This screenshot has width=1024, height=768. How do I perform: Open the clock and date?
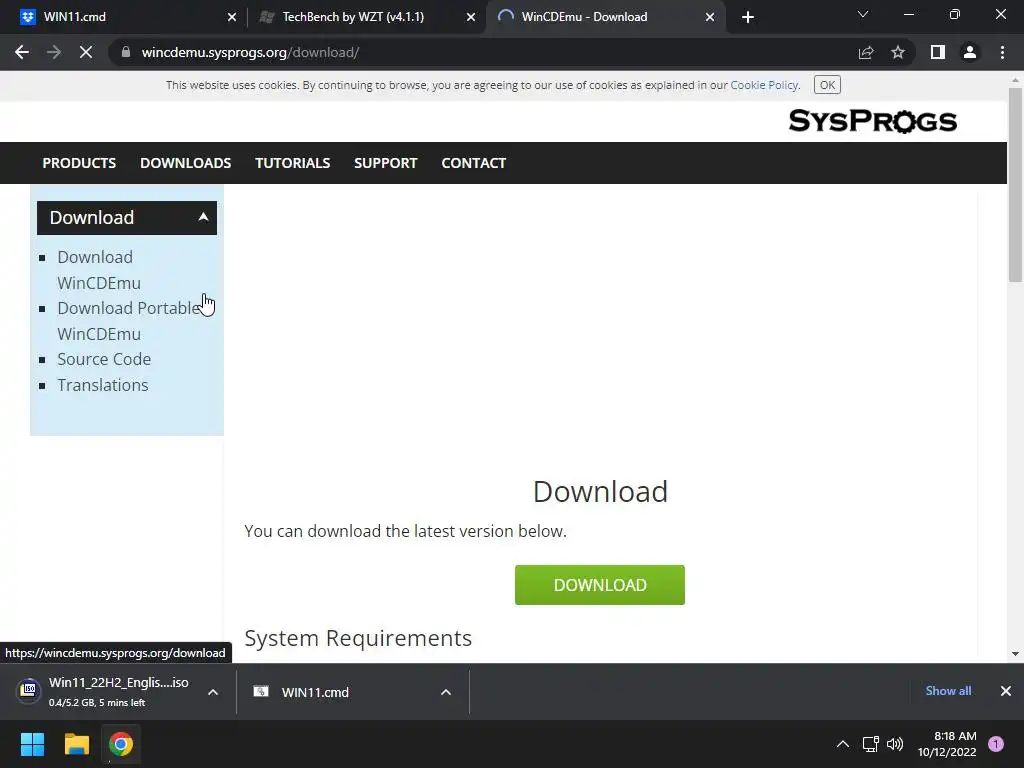click(947, 744)
